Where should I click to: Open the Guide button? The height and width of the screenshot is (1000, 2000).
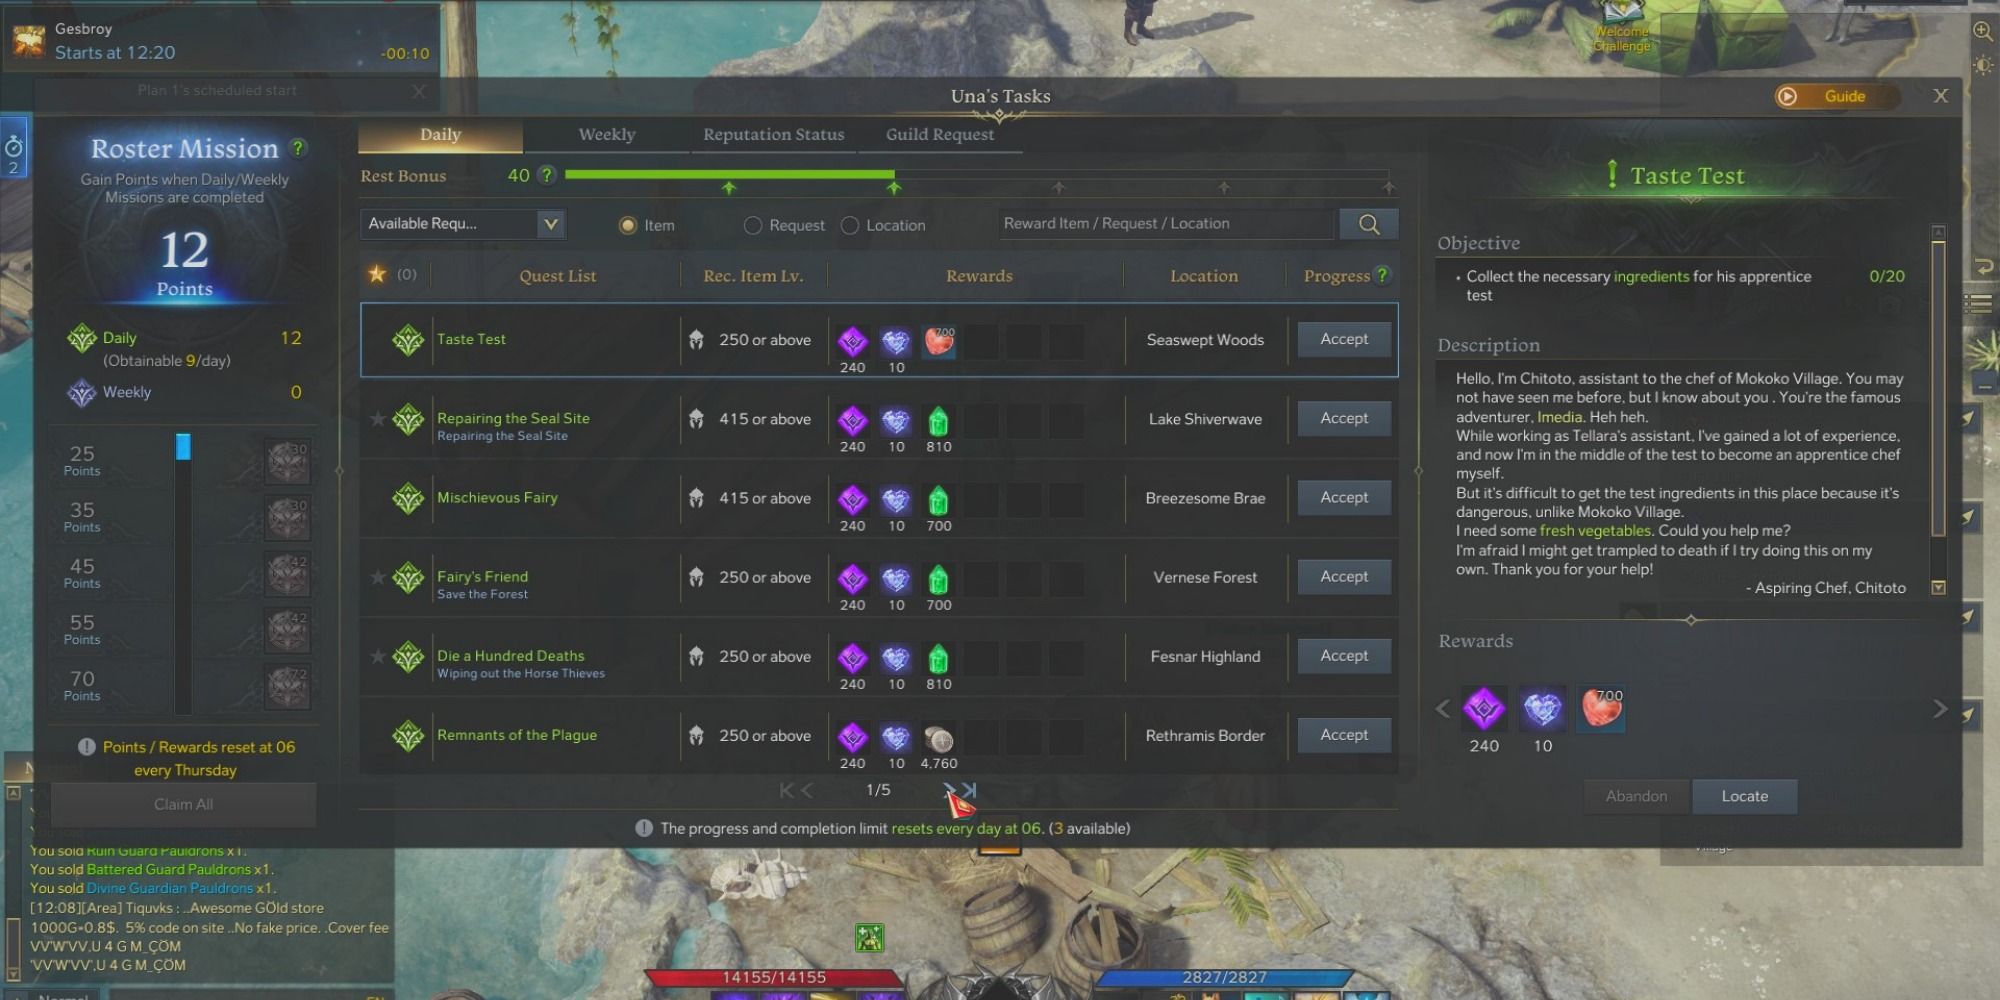point(1836,96)
